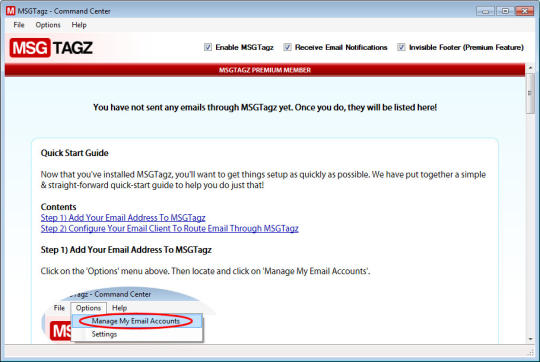
Task: Toggle Receive Email Notifications checkbox
Action: coord(287,47)
